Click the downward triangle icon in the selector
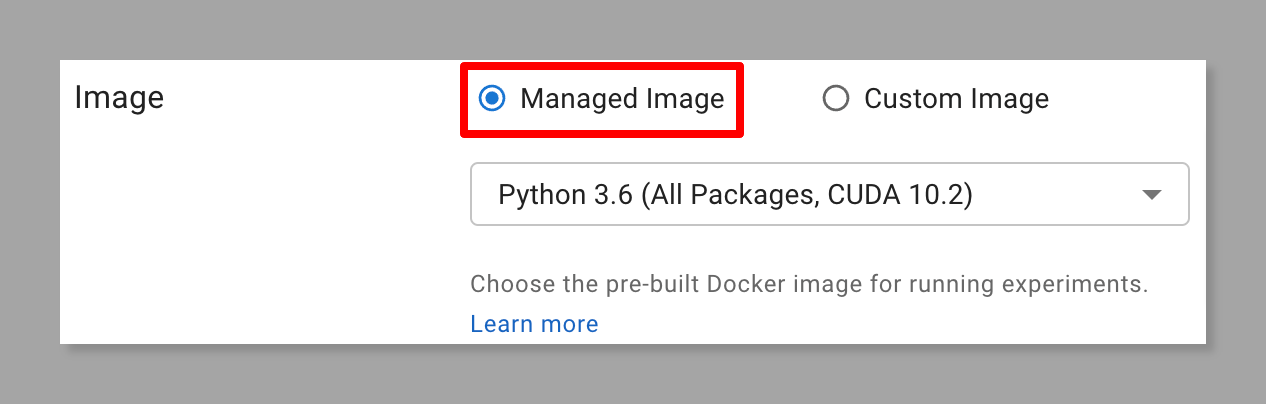 1152,195
